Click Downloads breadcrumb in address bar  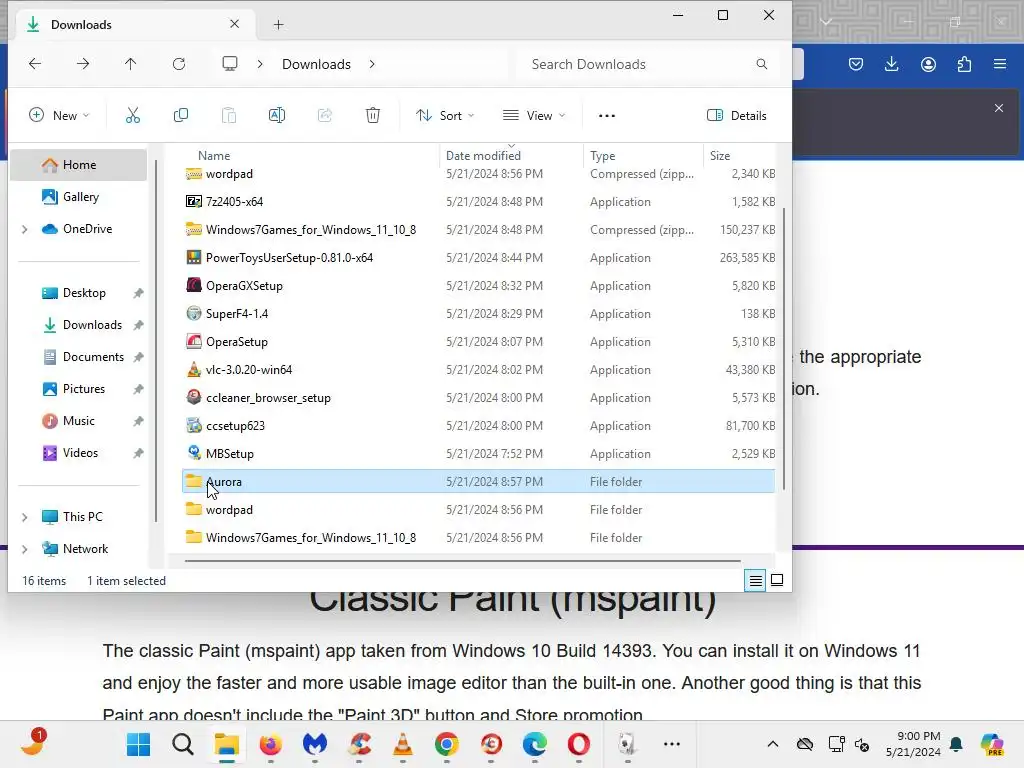316,64
